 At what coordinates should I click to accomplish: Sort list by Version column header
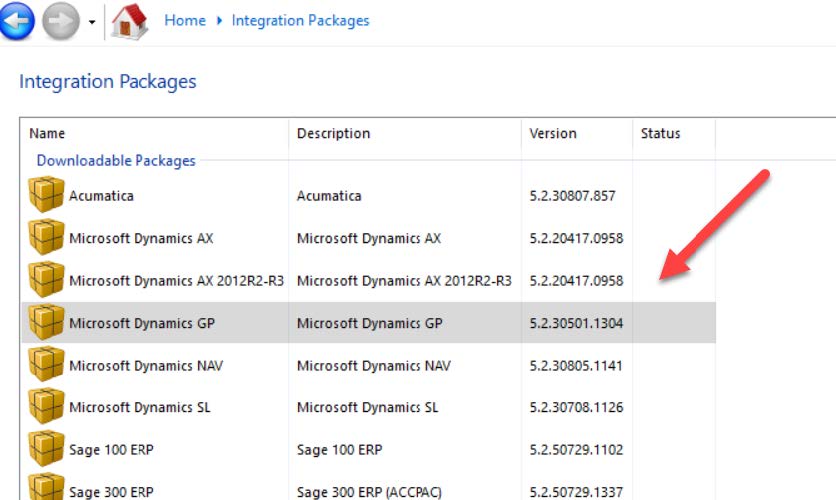pos(553,133)
